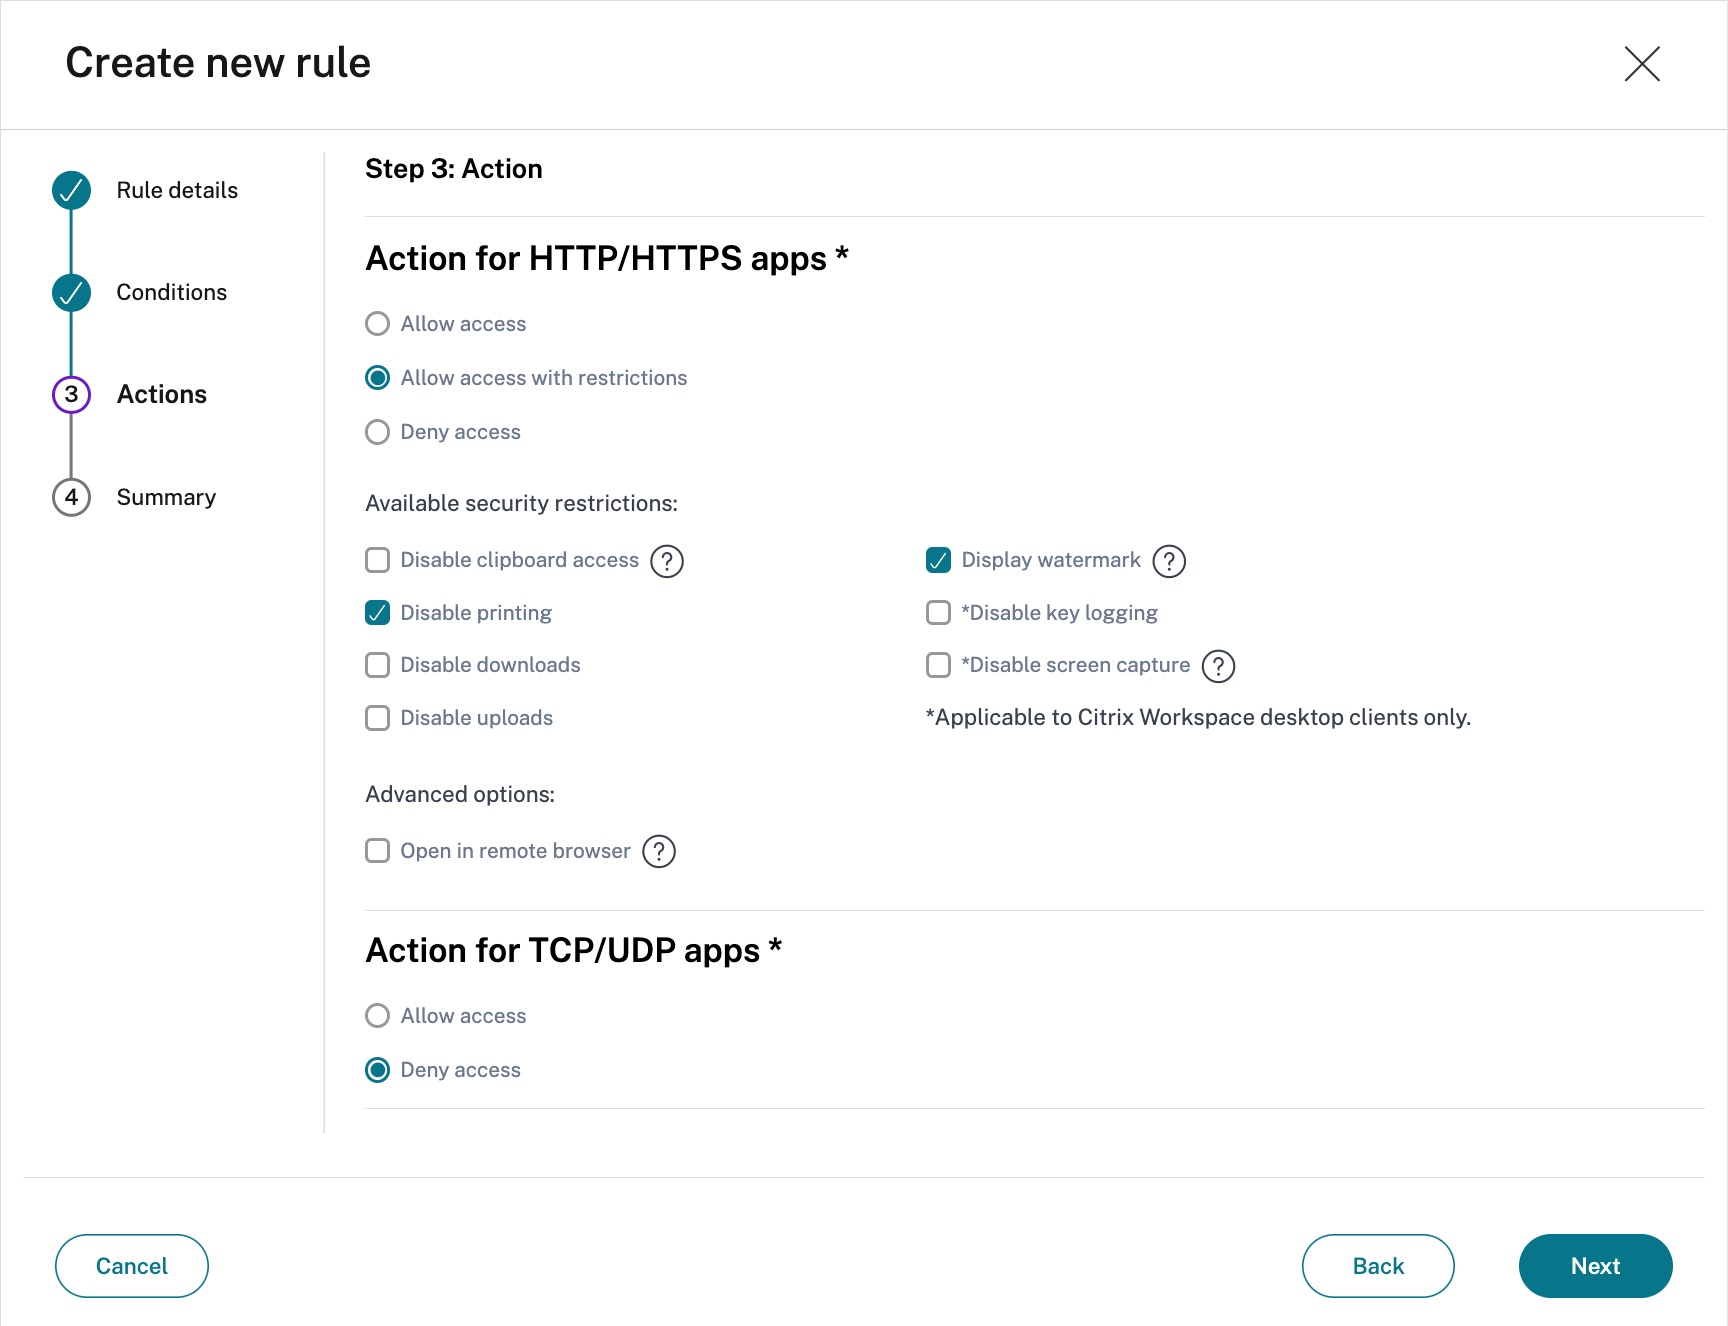Select the Actions step number 3
The height and width of the screenshot is (1326, 1728).
click(x=72, y=395)
